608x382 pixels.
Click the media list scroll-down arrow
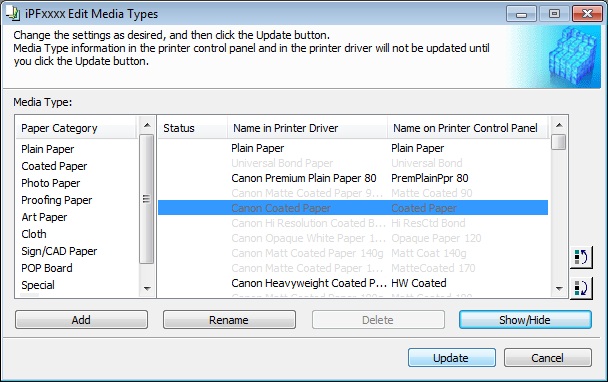tap(559, 289)
